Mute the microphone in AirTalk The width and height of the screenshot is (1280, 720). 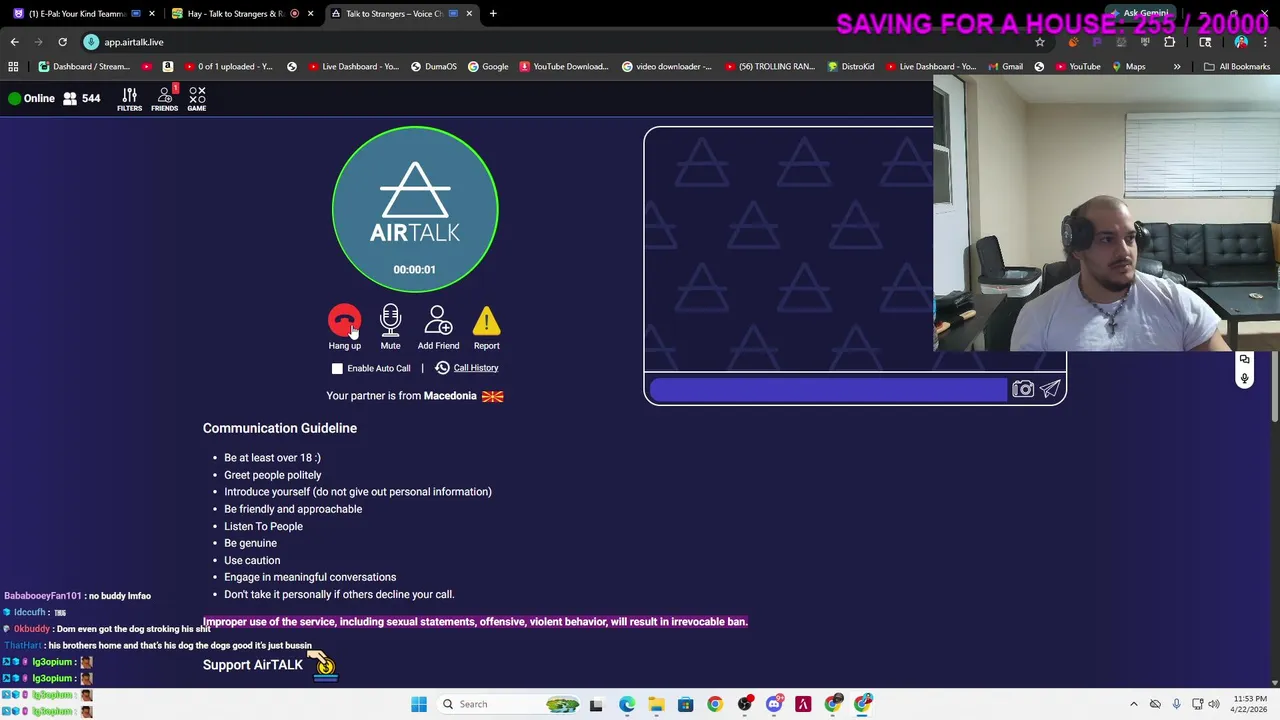(x=390, y=321)
